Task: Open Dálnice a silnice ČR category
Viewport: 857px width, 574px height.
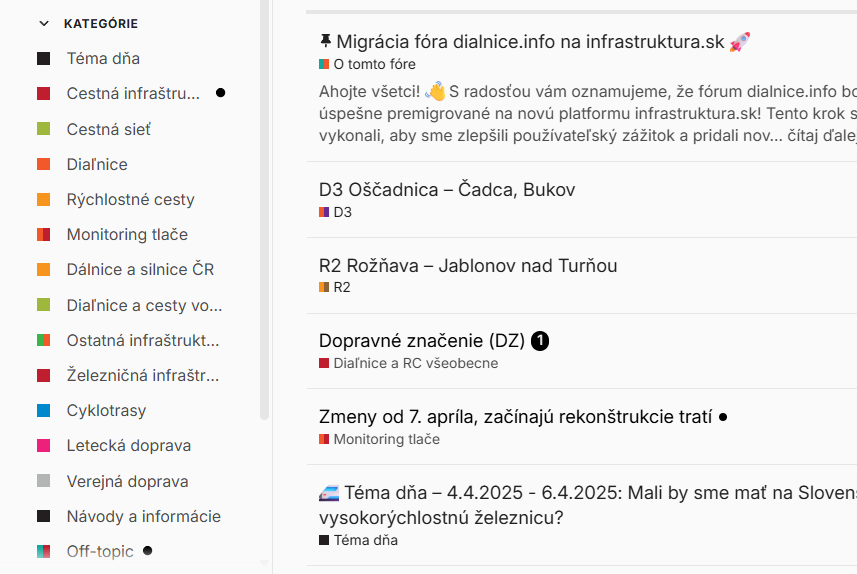Action: pos(140,270)
